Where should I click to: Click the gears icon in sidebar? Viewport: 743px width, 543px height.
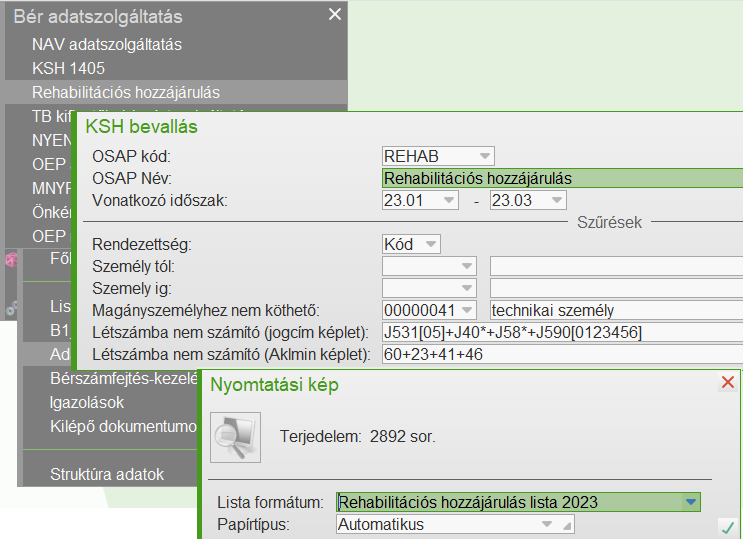pyautogui.click(x=11, y=308)
